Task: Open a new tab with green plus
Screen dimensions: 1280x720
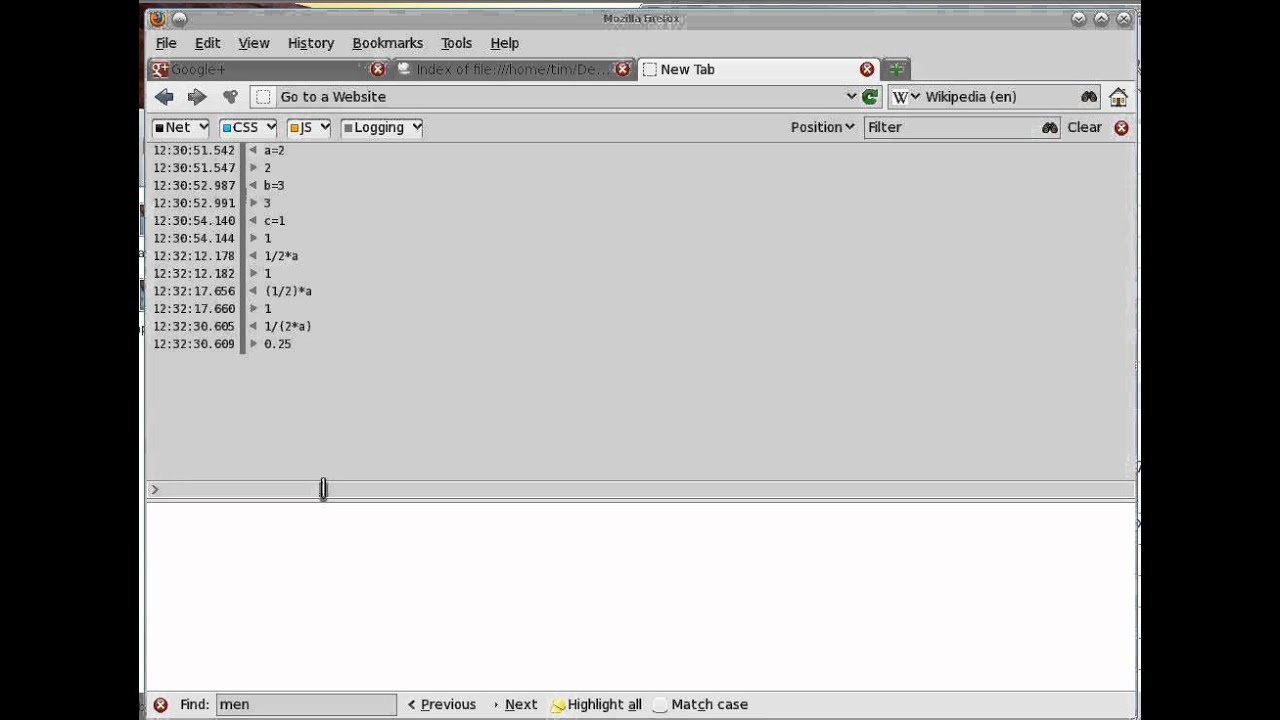Action: coord(896,69)
